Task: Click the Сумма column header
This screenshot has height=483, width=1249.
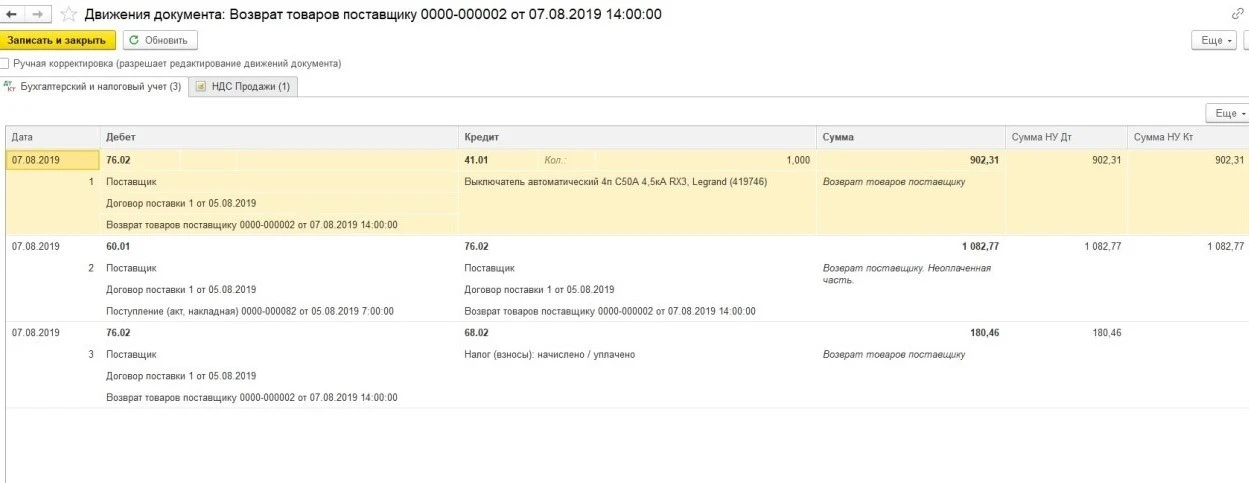Action: pos(838,137)
